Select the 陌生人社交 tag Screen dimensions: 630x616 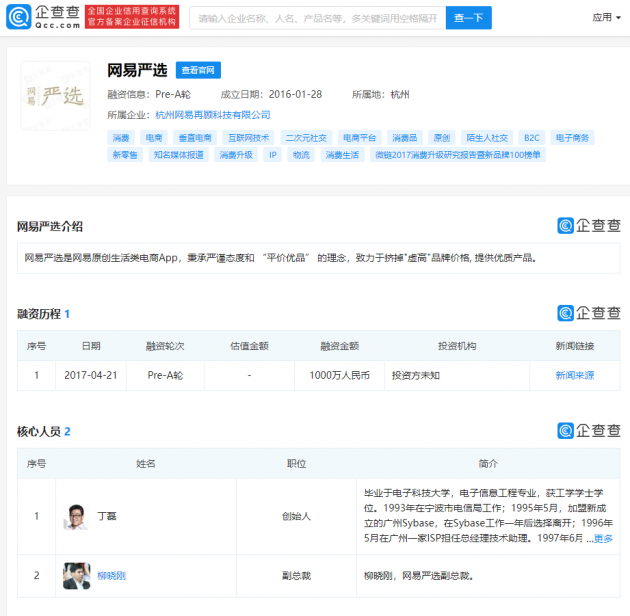click(487, 138)
